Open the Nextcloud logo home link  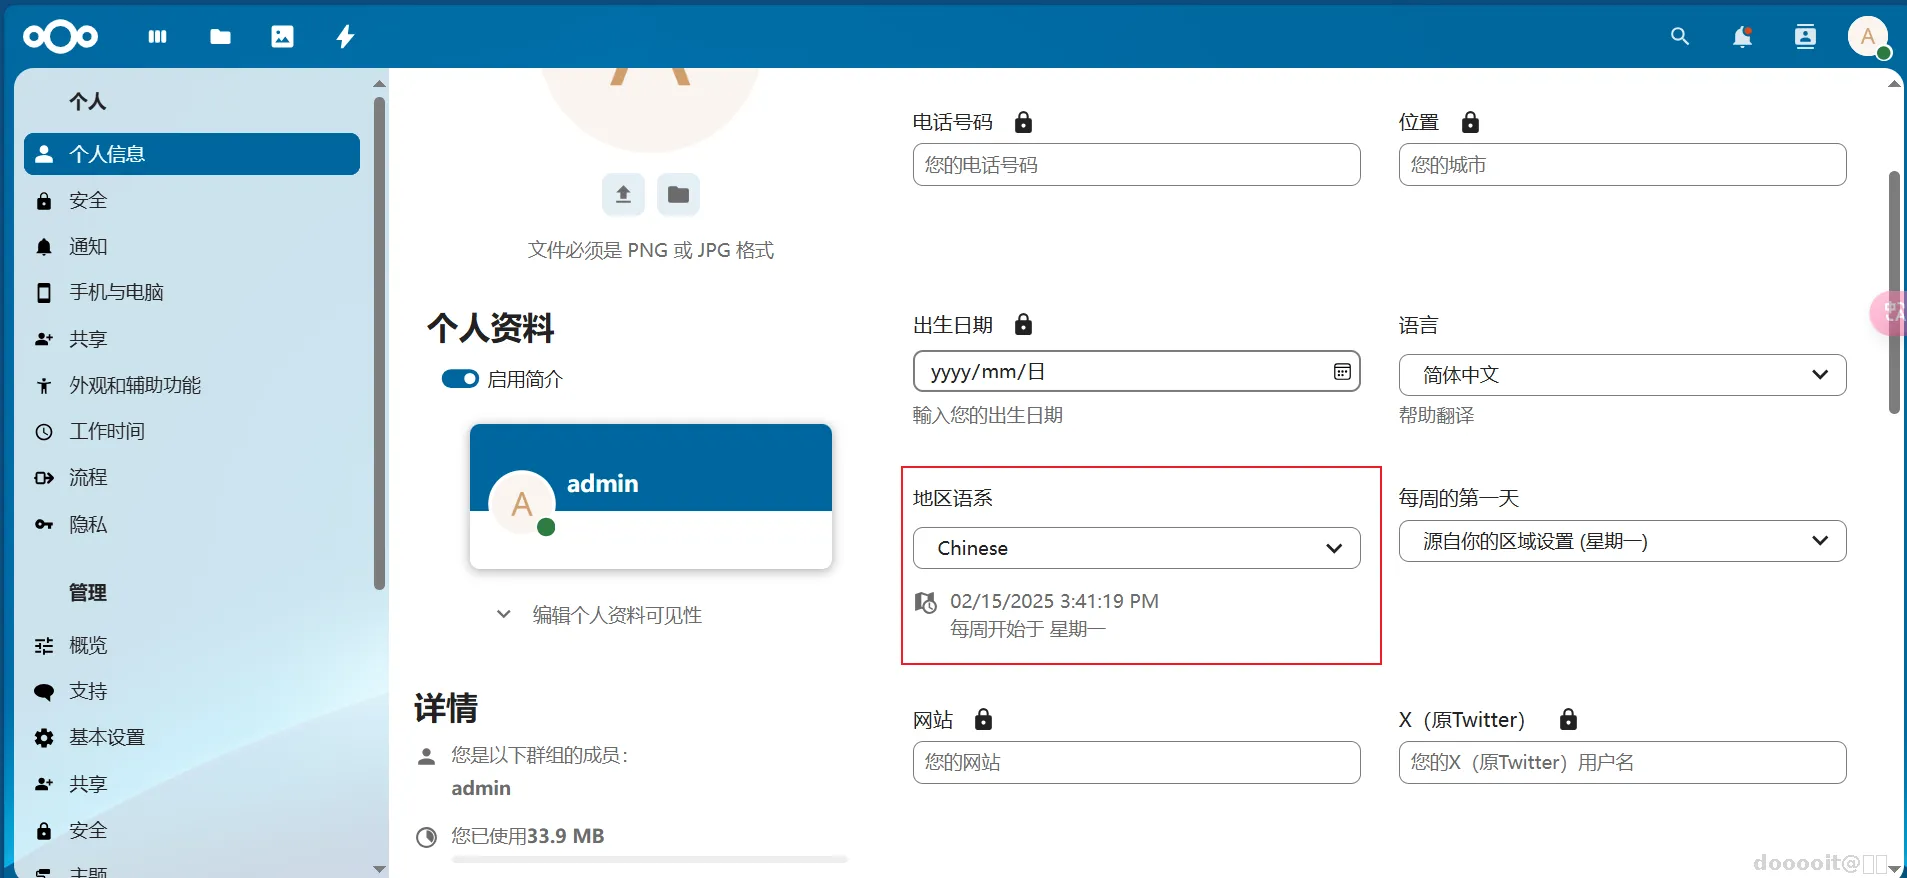pyautogui.click(x=60, y=37)
